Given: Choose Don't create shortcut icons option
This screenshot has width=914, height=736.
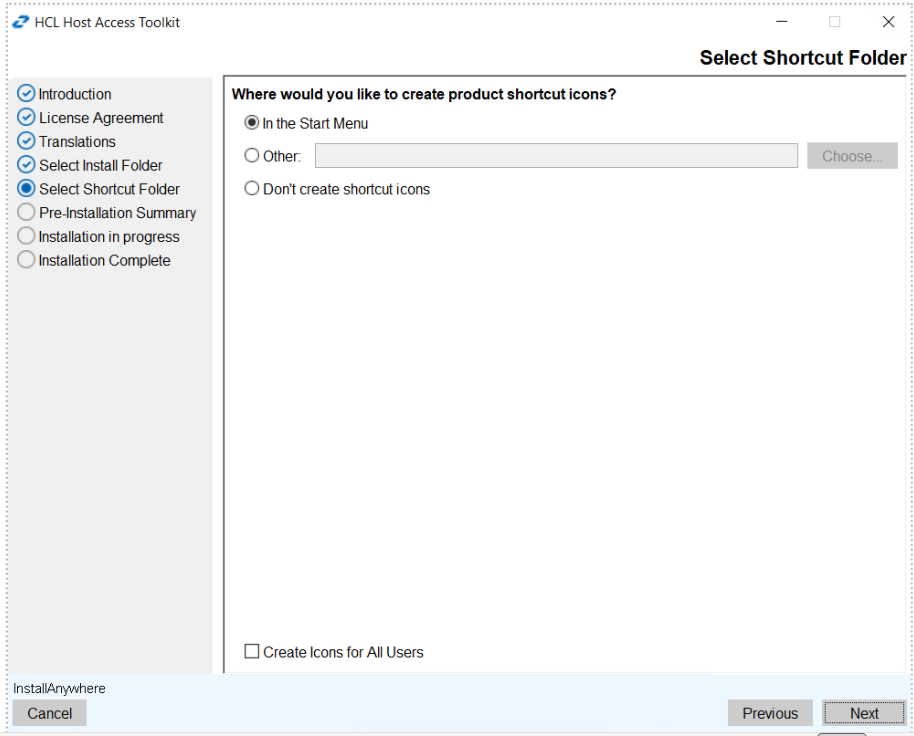Looking at the screenshot, I should [x=252, y=189].
